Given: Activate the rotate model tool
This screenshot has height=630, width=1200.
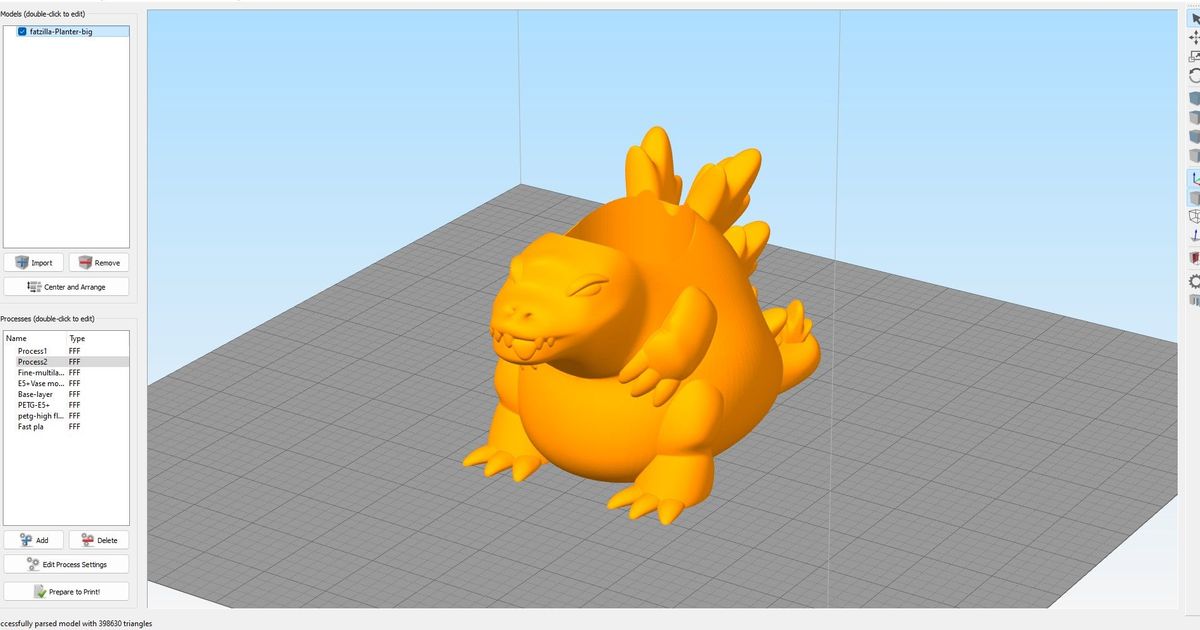Looking at the screenshot, I should pos(1193,74).
